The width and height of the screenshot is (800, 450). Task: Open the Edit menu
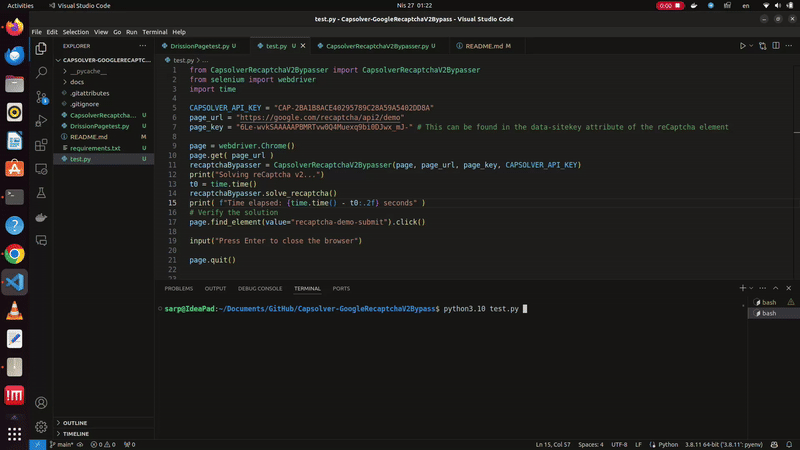(x=52, y=32)
